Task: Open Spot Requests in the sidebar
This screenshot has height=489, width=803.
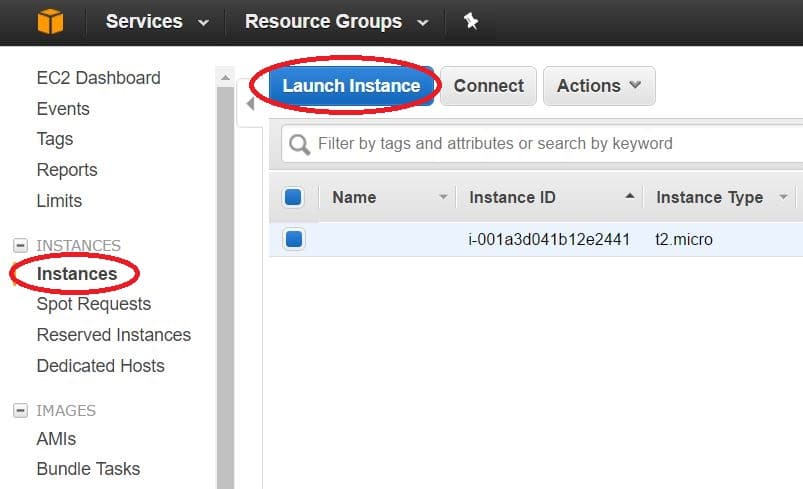Action: [93, 304]
